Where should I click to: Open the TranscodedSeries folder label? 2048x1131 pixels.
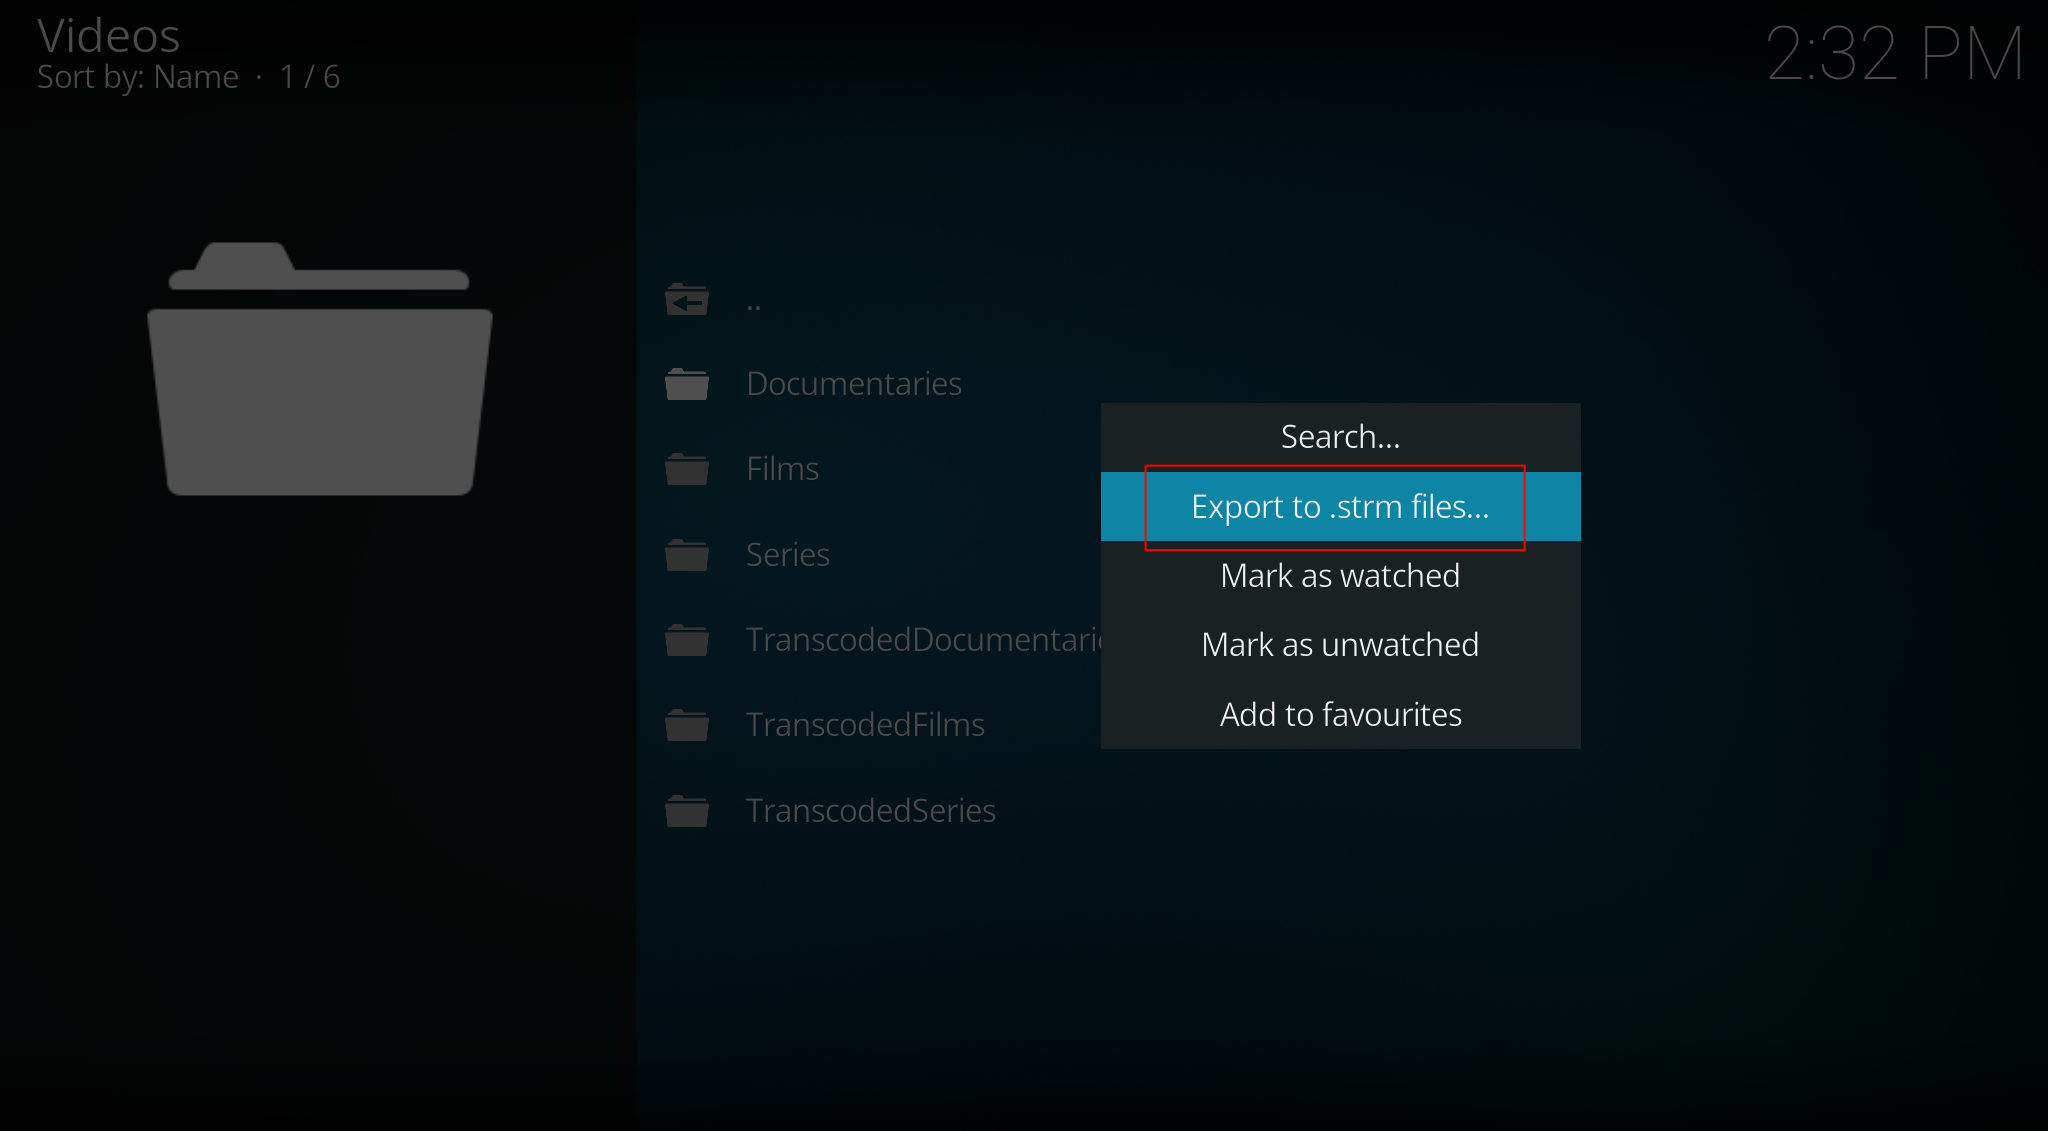tap(871, 811)
